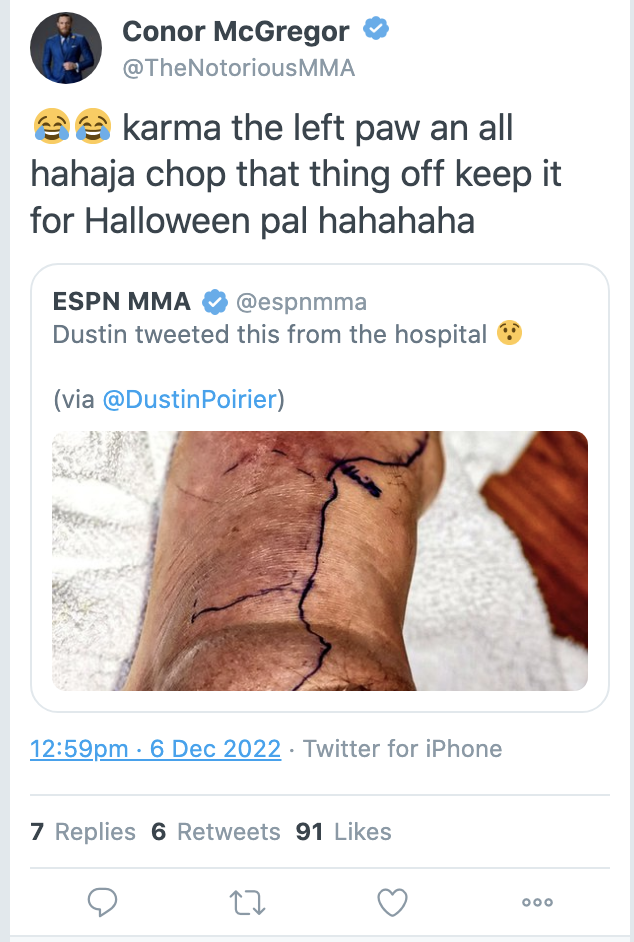The height and width of the screenshot is (942, 634).
Task: Click the @espnmma handle
Action: pyautogui.click(x=301, y=302)
